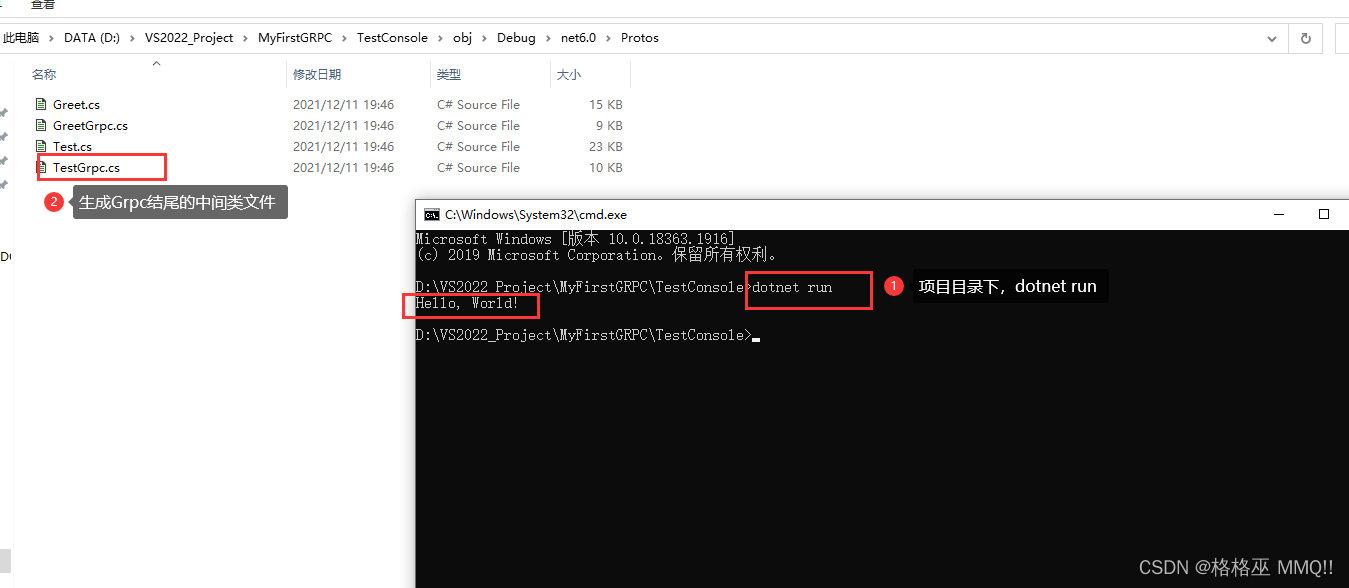This screenshot has width=1349, height=588.
Task: Click the GreetGrpc.cs file icon
Action: point(41,125)
